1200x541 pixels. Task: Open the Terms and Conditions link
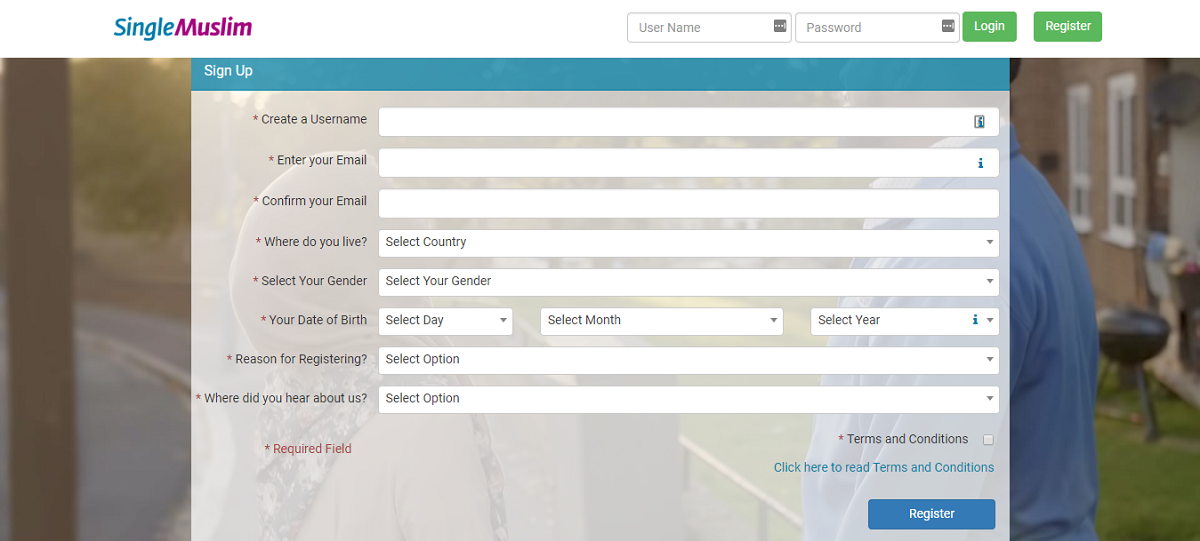click(883, 467)
